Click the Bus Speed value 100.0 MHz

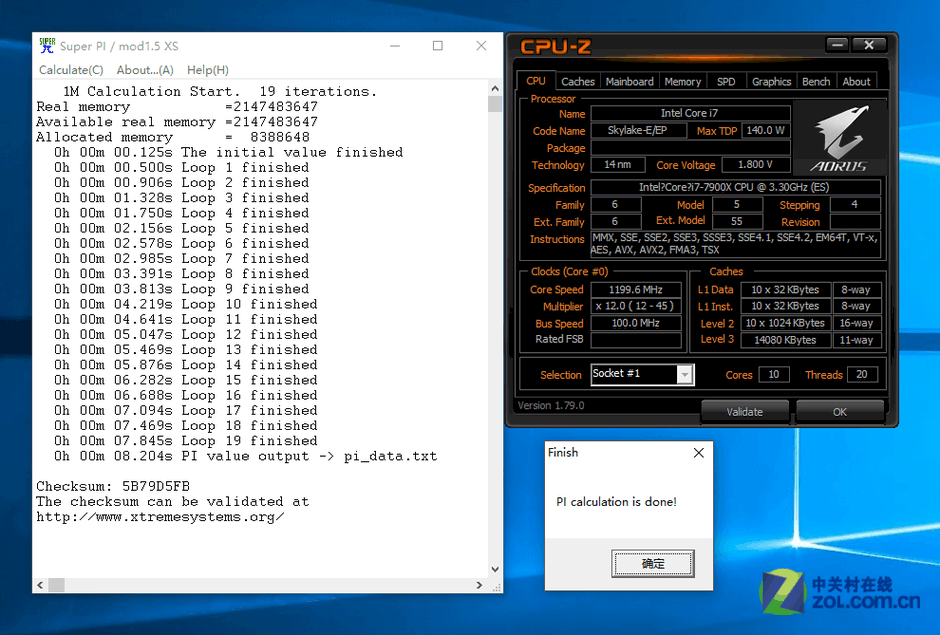(x=636, y=323)
